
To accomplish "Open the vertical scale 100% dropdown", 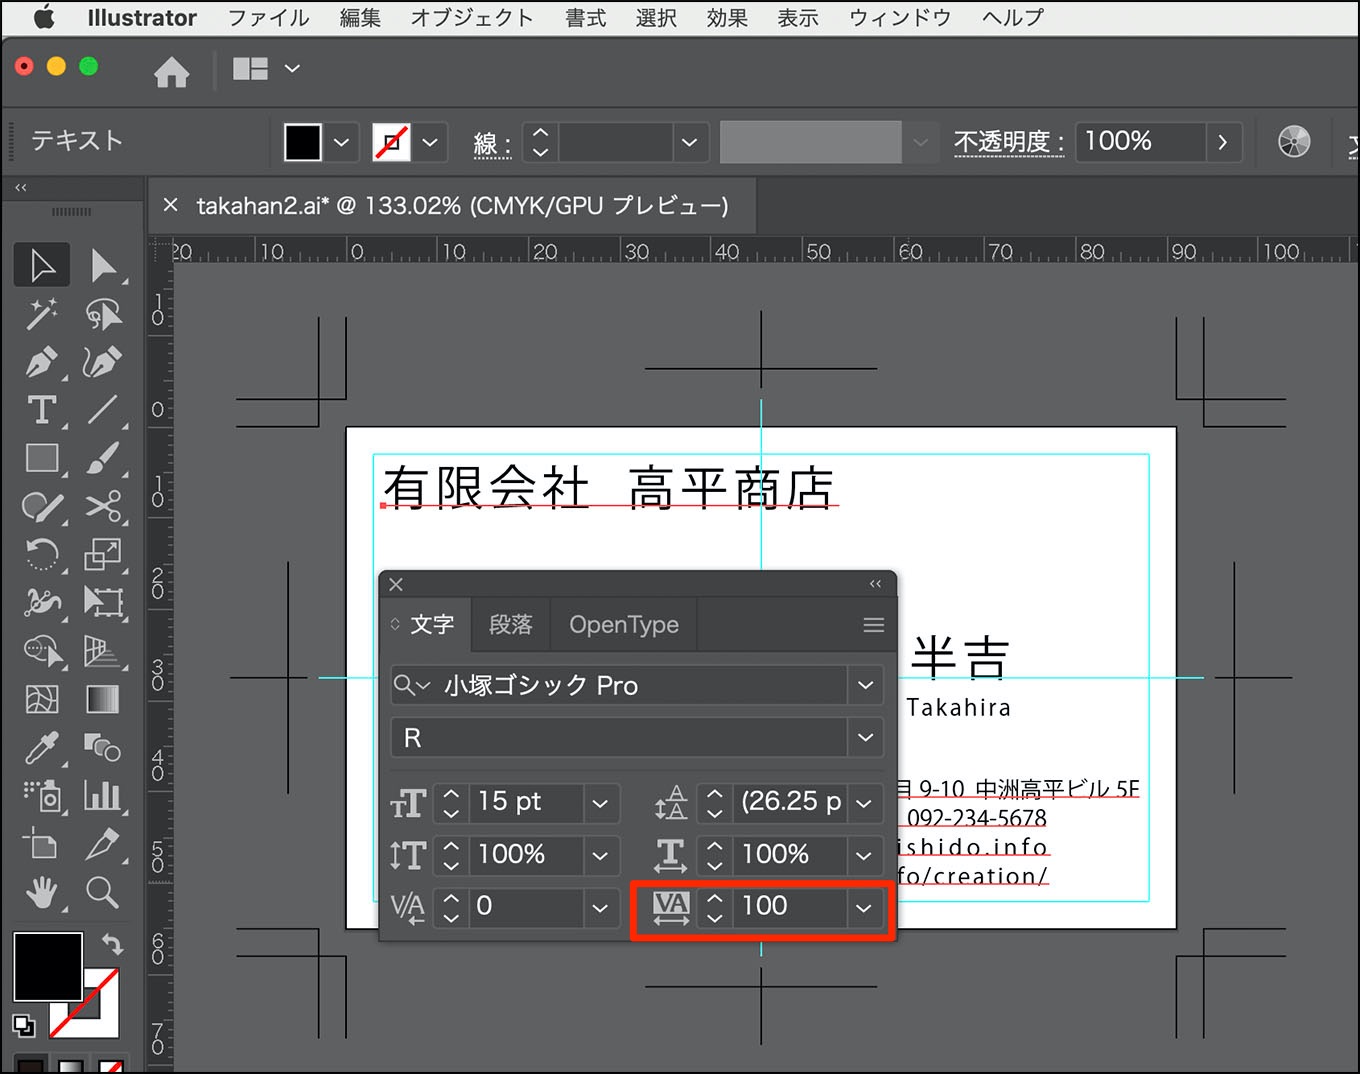I will (x=600, y=855).
